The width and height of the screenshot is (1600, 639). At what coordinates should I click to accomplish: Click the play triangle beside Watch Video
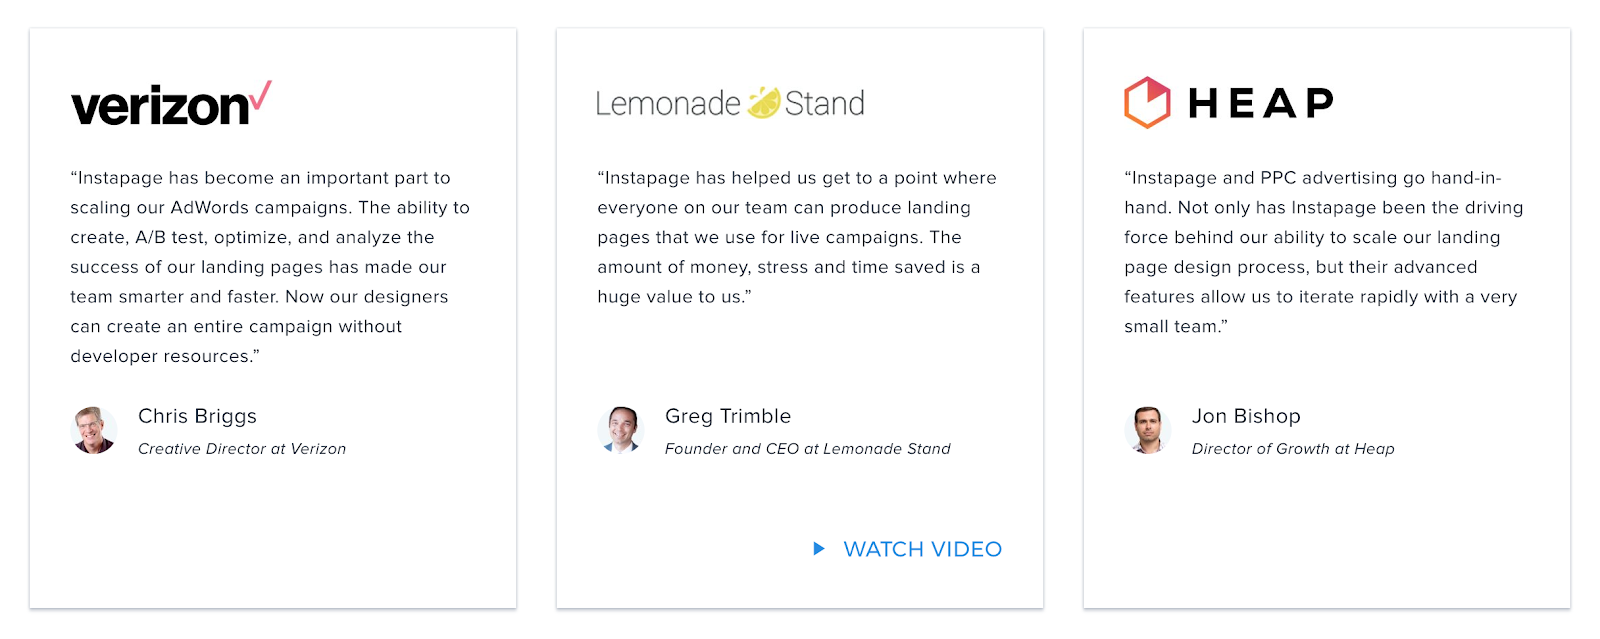click(819, 549)
